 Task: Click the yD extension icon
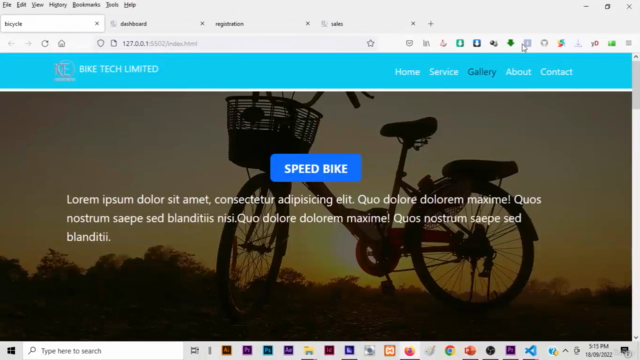click(x=595, y=43)
